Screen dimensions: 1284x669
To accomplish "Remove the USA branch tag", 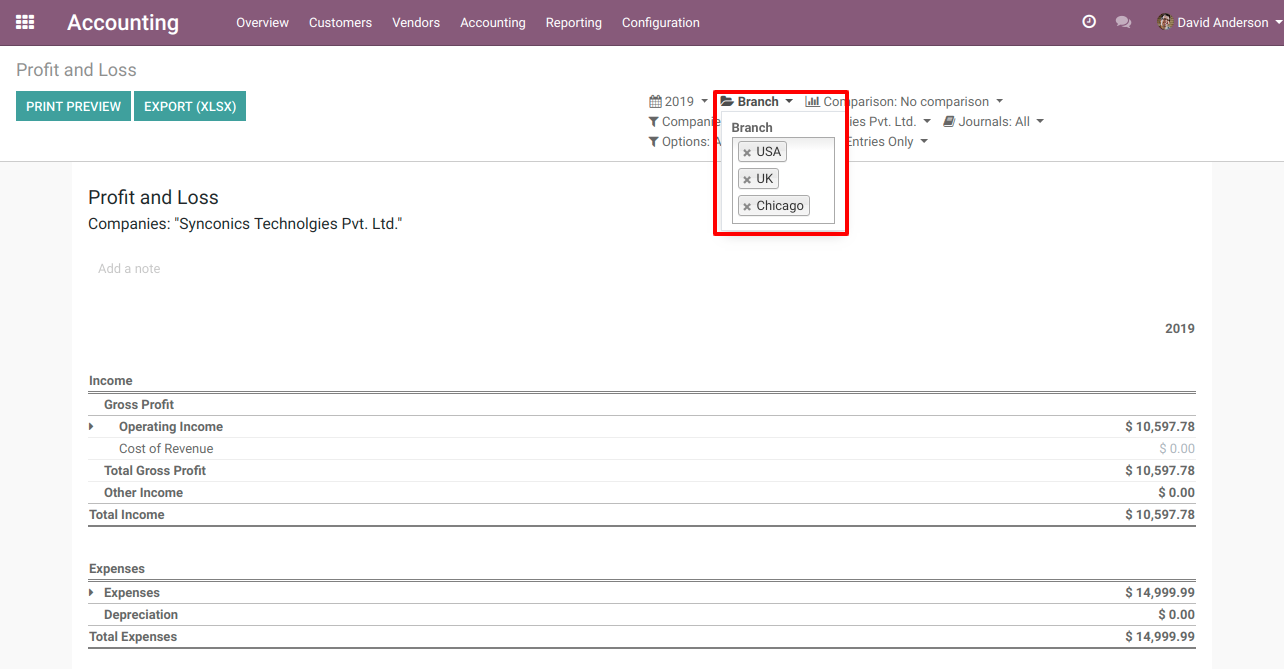I will tap(747, 153).
